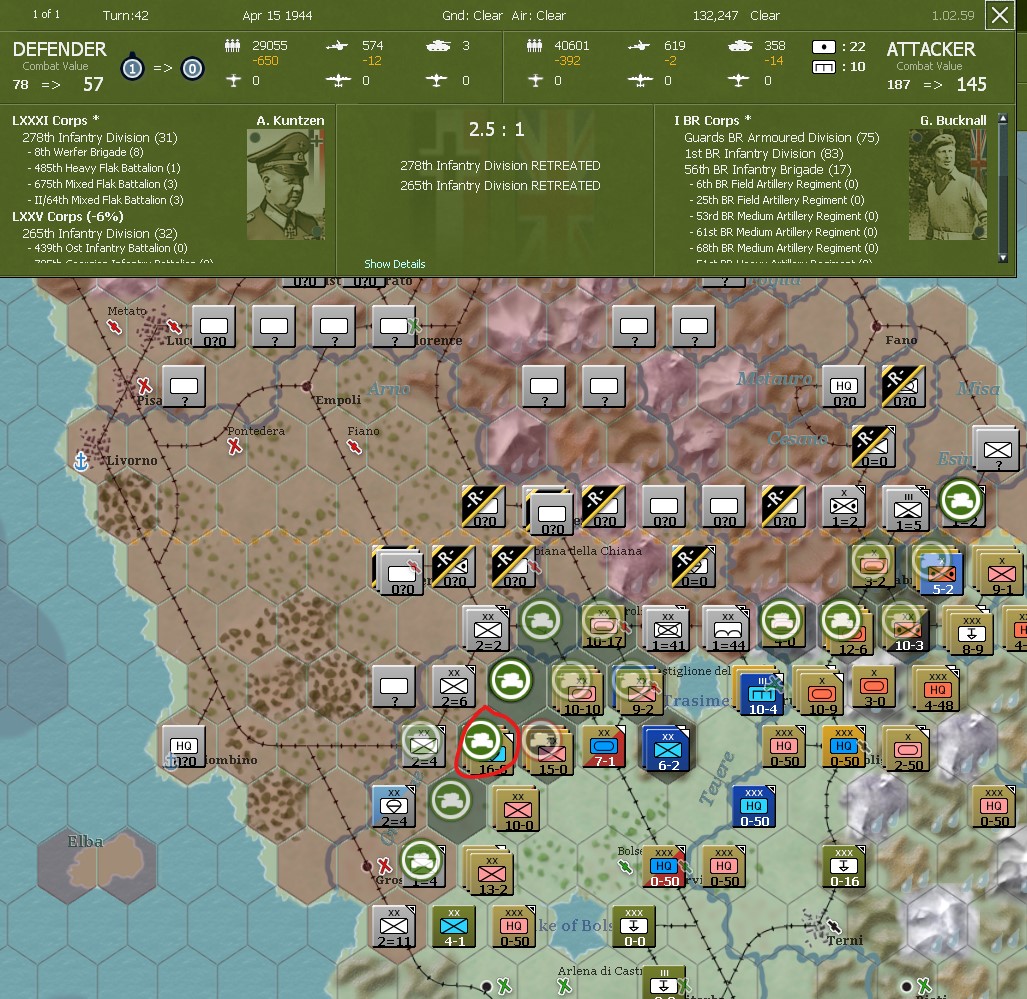Click the Pontedera airfield marker
1027x999 pixels.
tap(234, 446)
